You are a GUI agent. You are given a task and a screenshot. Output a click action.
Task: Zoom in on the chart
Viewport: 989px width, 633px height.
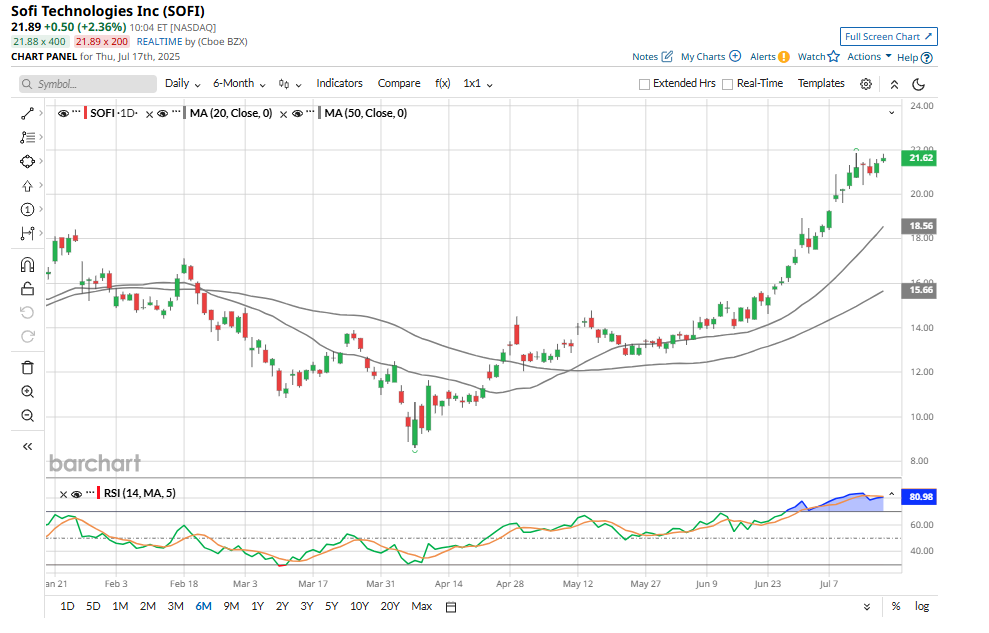tap(27, 392)
